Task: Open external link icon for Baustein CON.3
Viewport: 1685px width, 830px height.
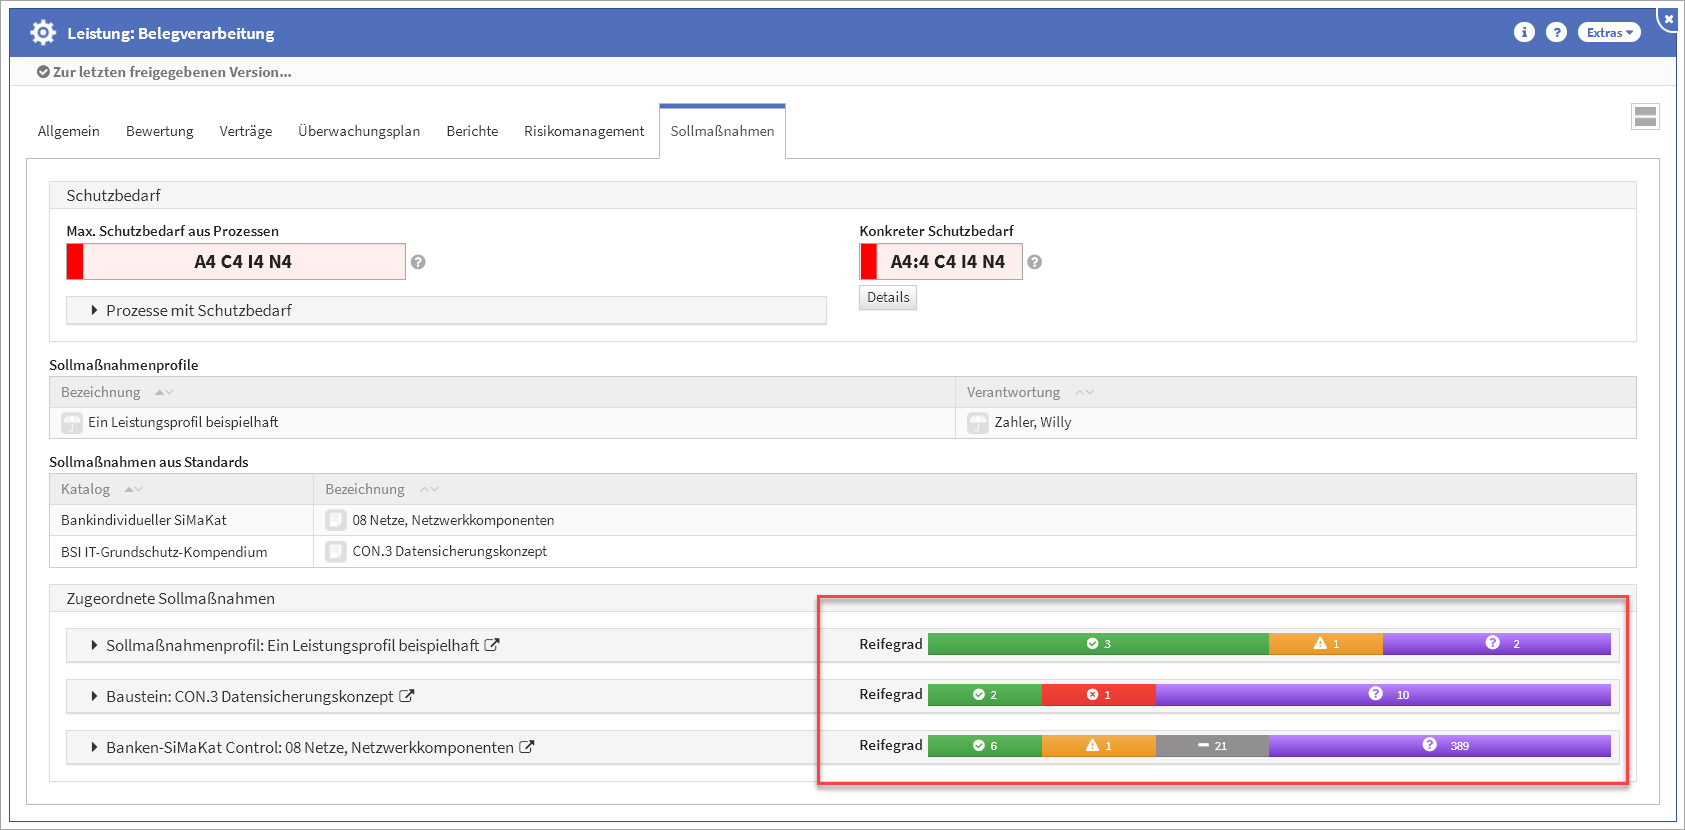Action: click(x=407, y=696)
